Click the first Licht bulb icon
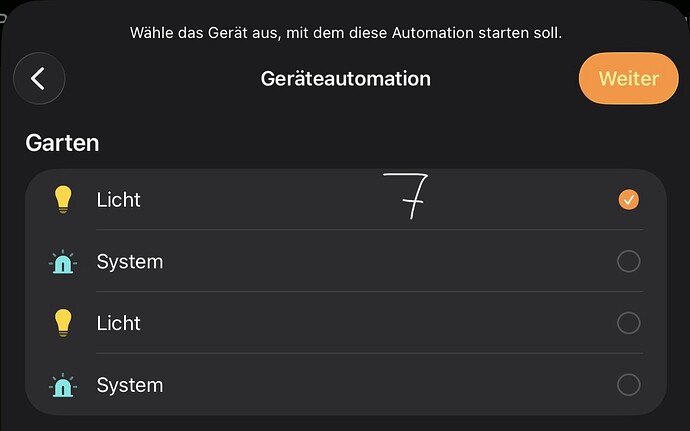The width and height of the screenshot is (690, 431). (63, 200)
